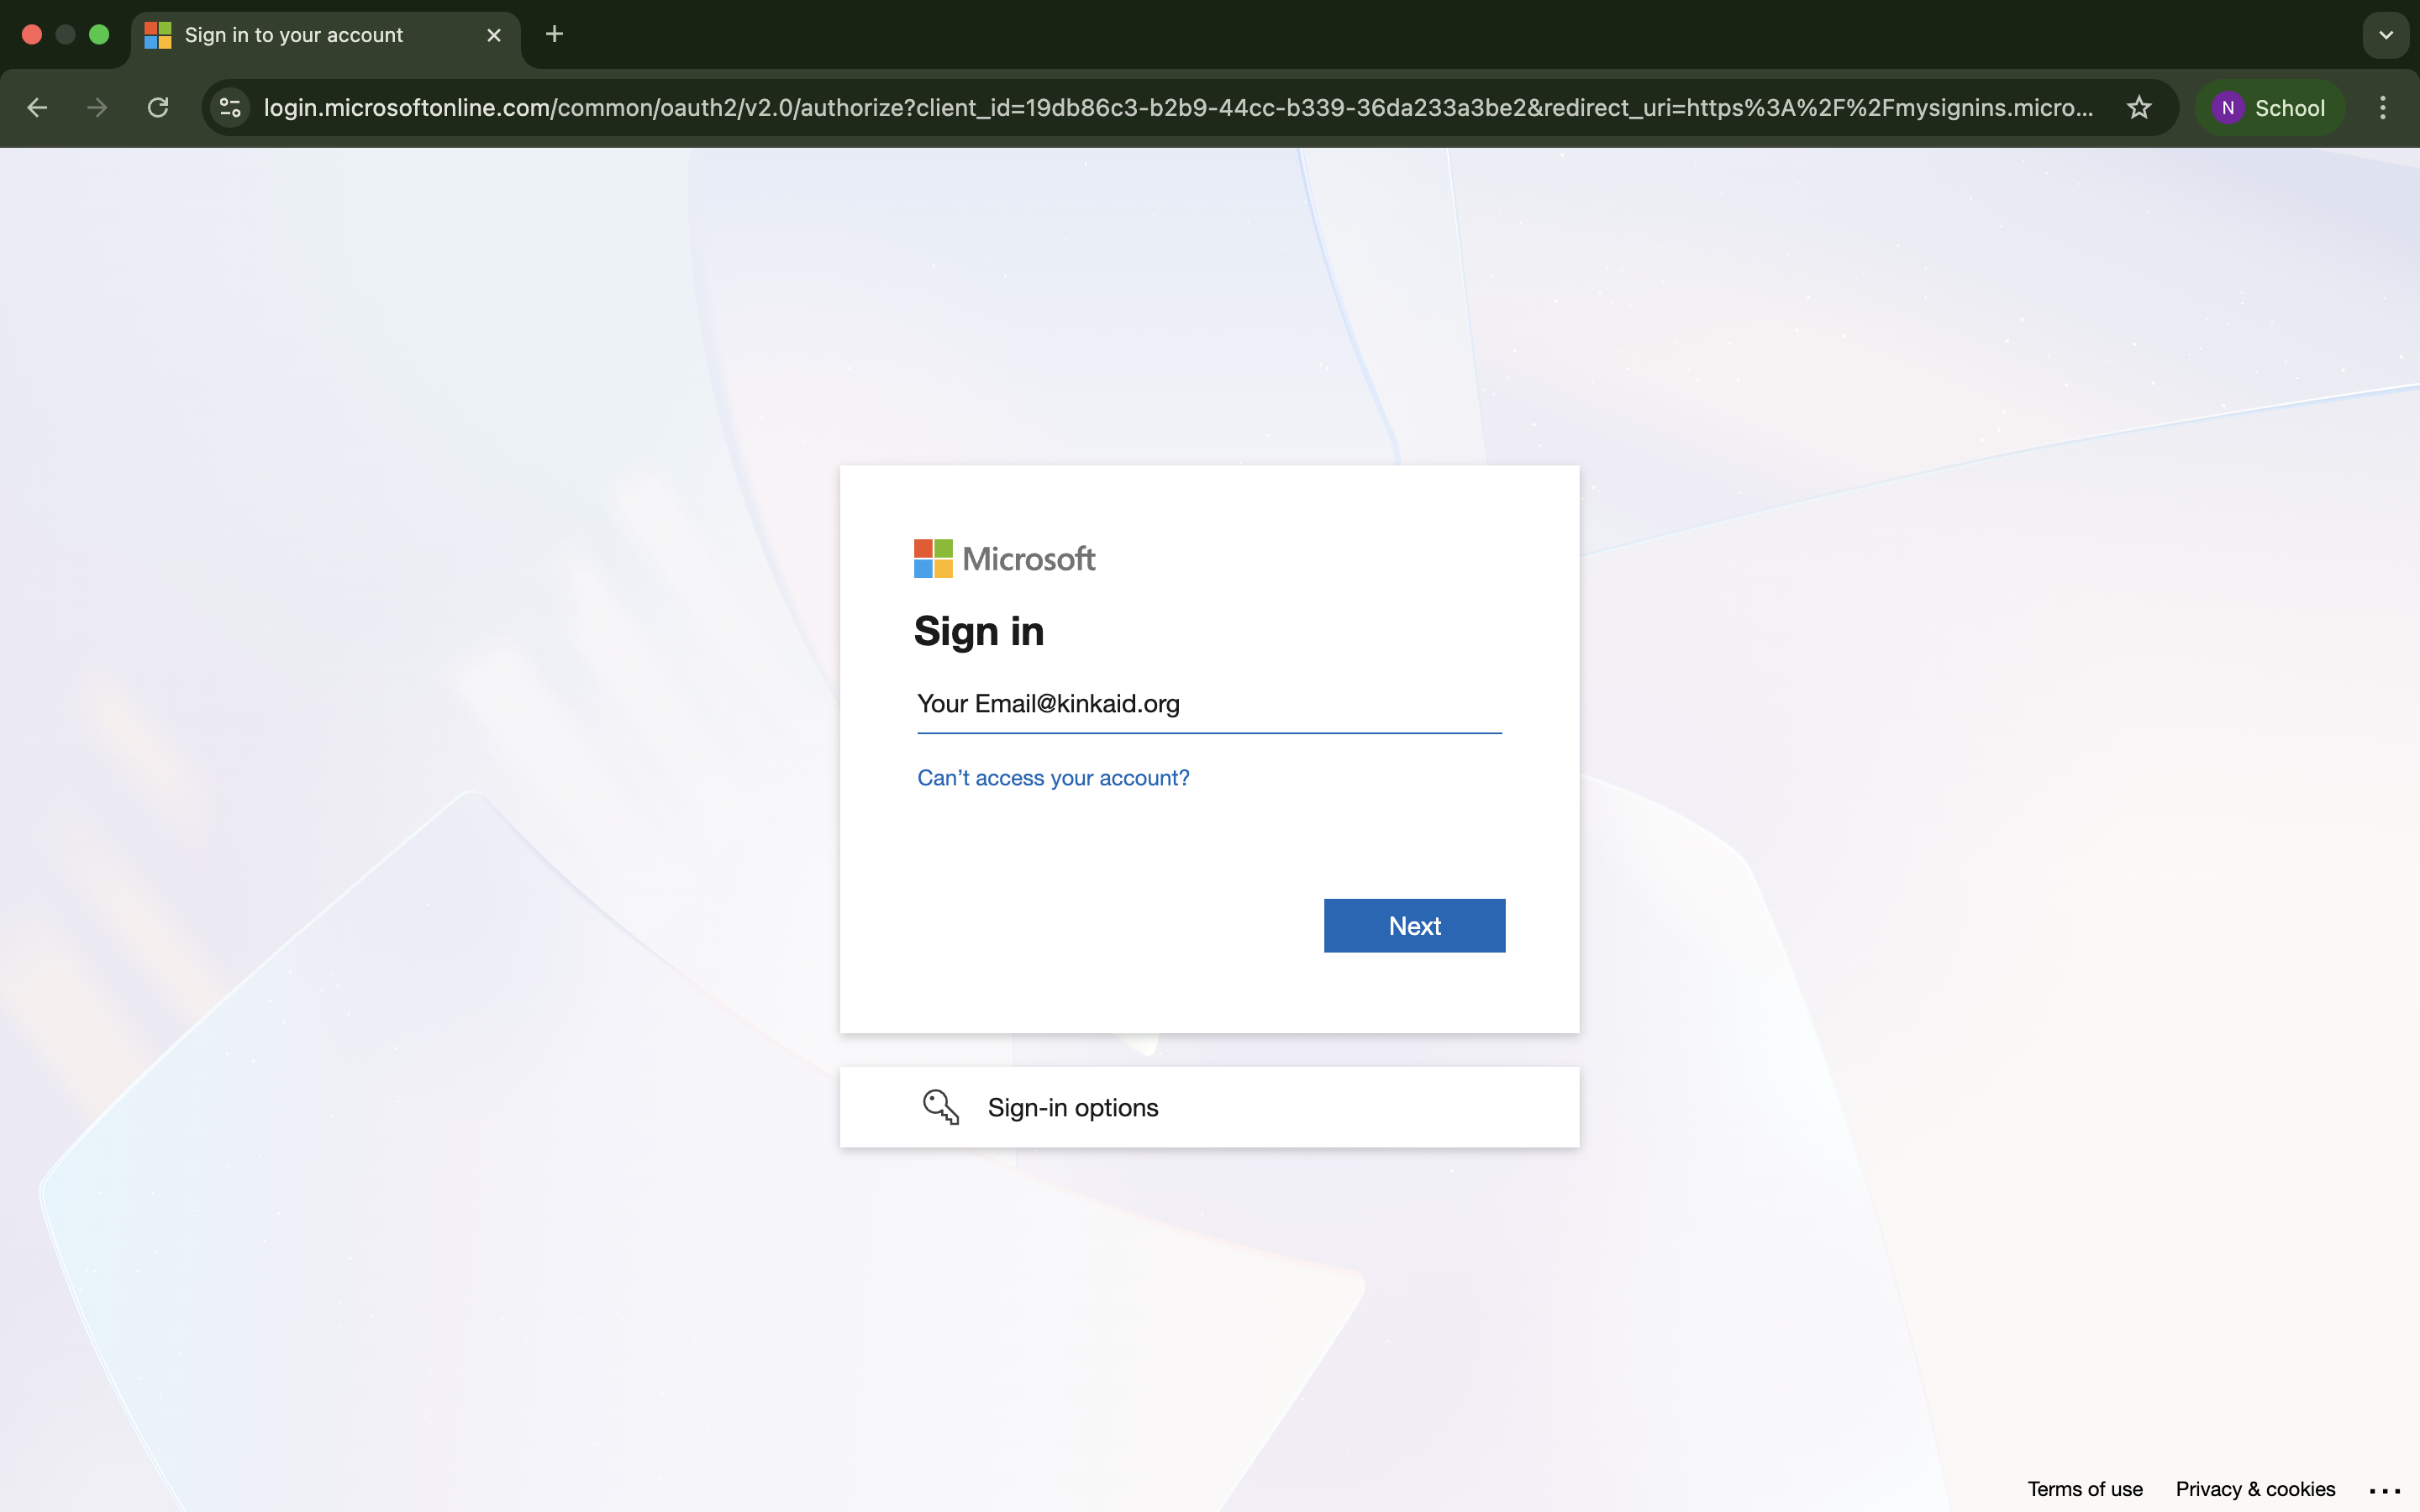This screenshot has width=2420, height=1512.
Task: Bookmark this page with star icon
Action: point(2138,108)
